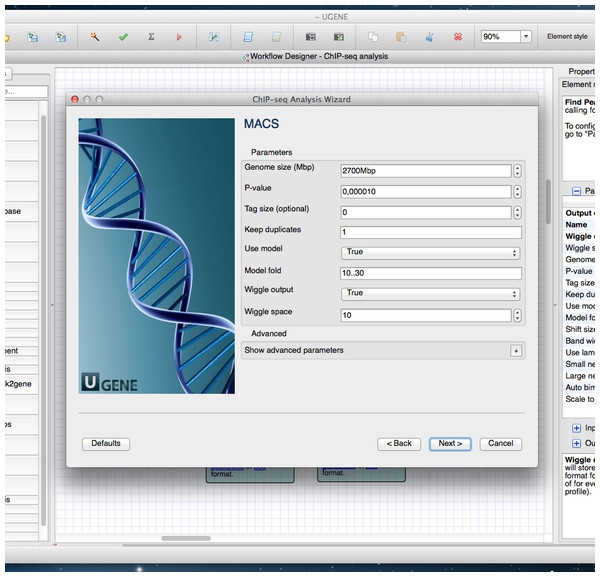
Task: Click the Genome size stepper arrows
Action: pos(517,171)
